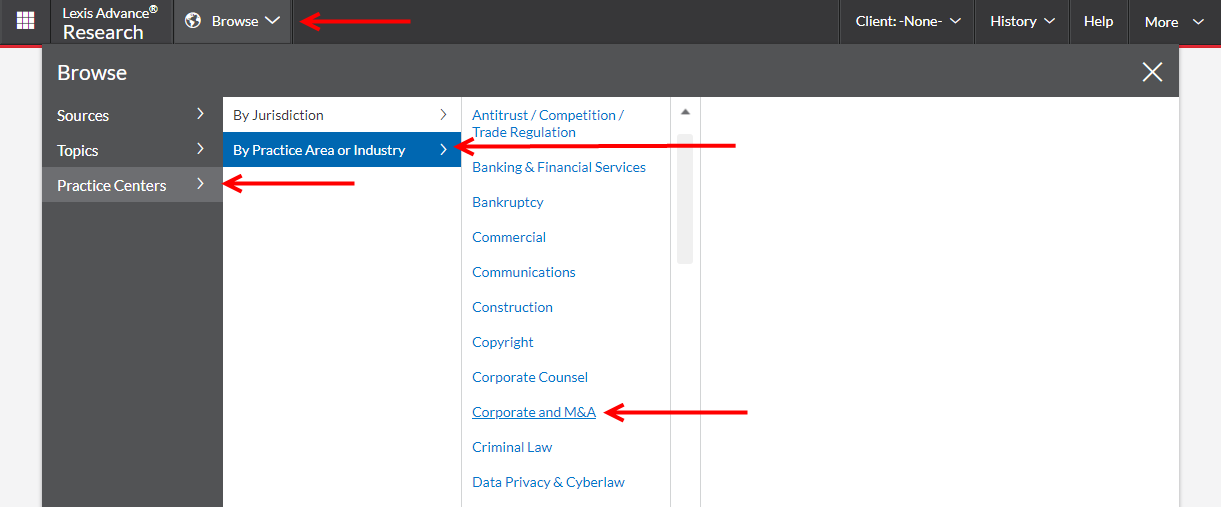Click the scrollbar up arrow in practice list

pyautogui.click(x=685, y=112)
